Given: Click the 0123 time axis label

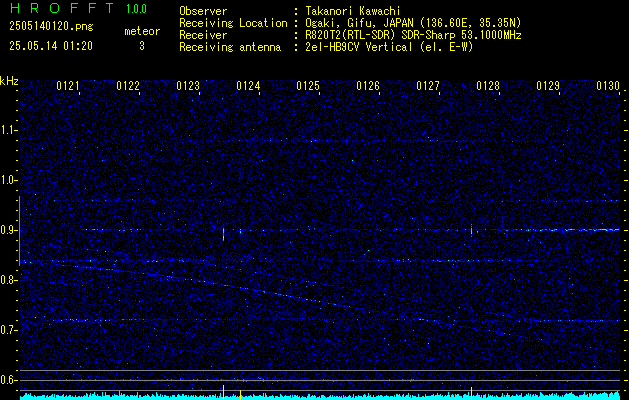Looking at the screenshot, I should (188, 86).
